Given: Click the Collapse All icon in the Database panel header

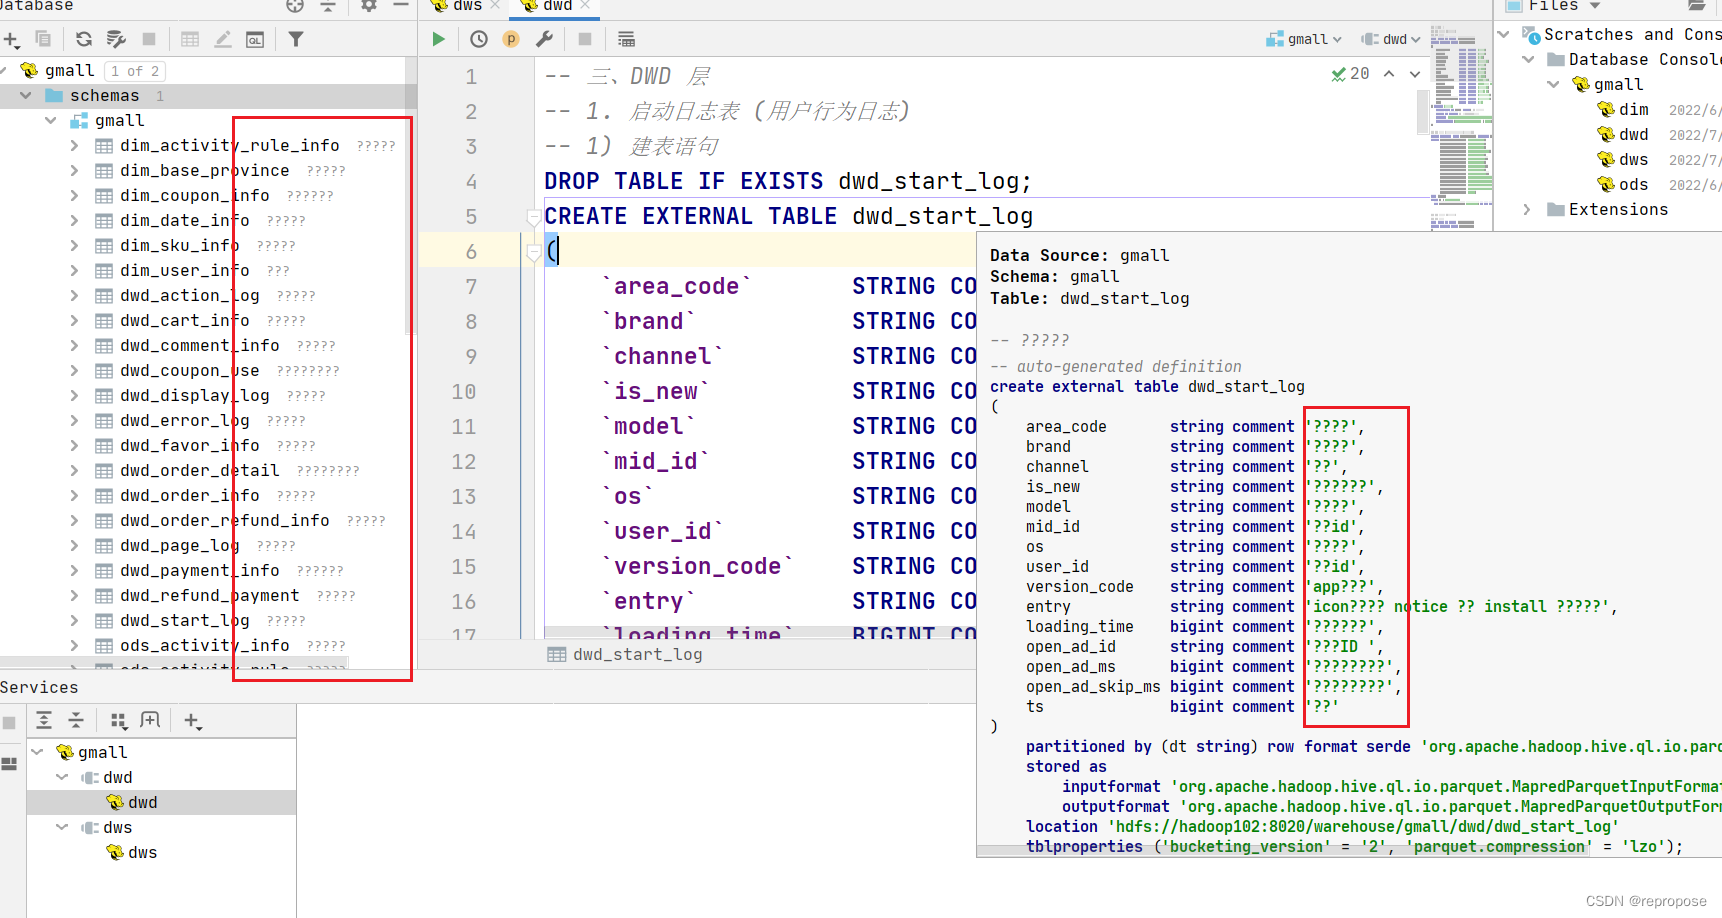Looking at the screenshot, I should (x=328, y=5).
